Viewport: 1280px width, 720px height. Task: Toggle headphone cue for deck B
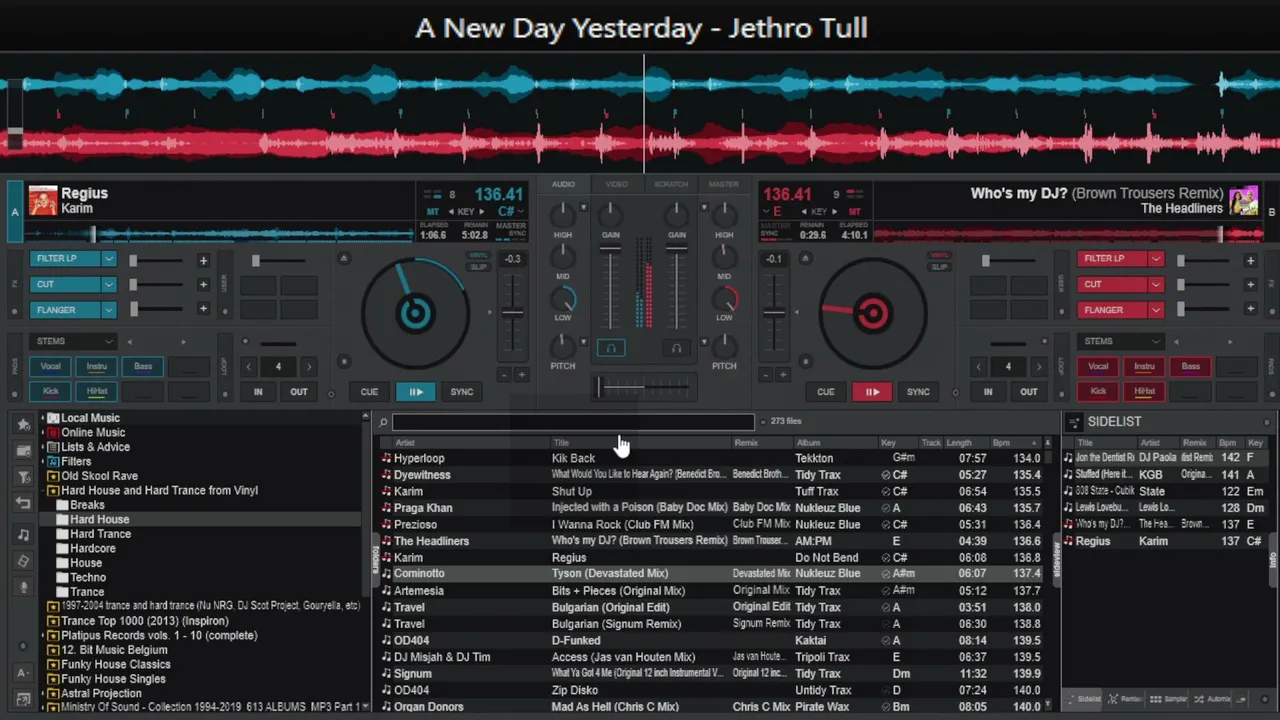click(x=677, y=348)
